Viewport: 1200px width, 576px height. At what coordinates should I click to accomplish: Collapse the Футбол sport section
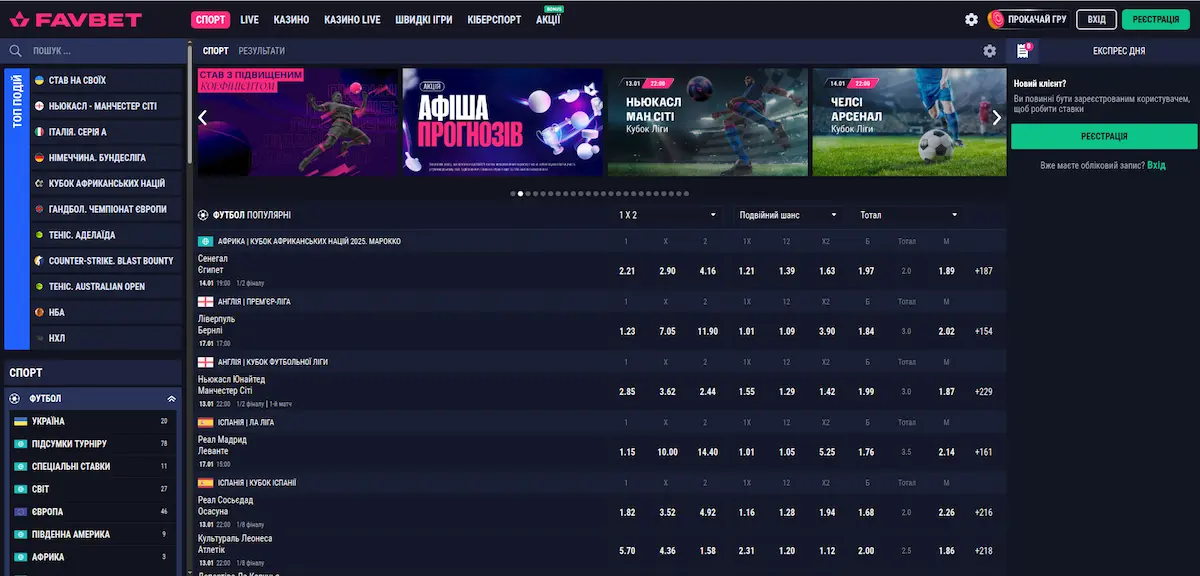(x=171, y=399)
